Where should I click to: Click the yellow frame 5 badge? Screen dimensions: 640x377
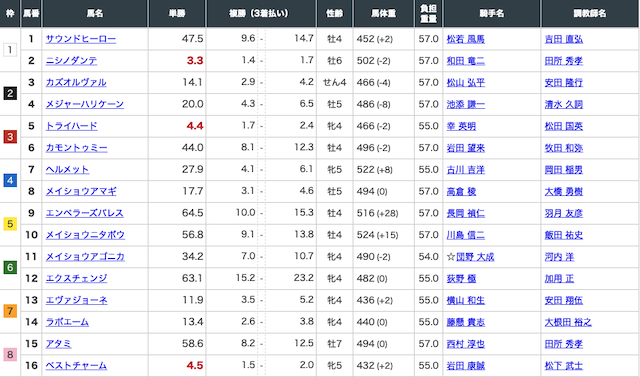coord(10,224)
